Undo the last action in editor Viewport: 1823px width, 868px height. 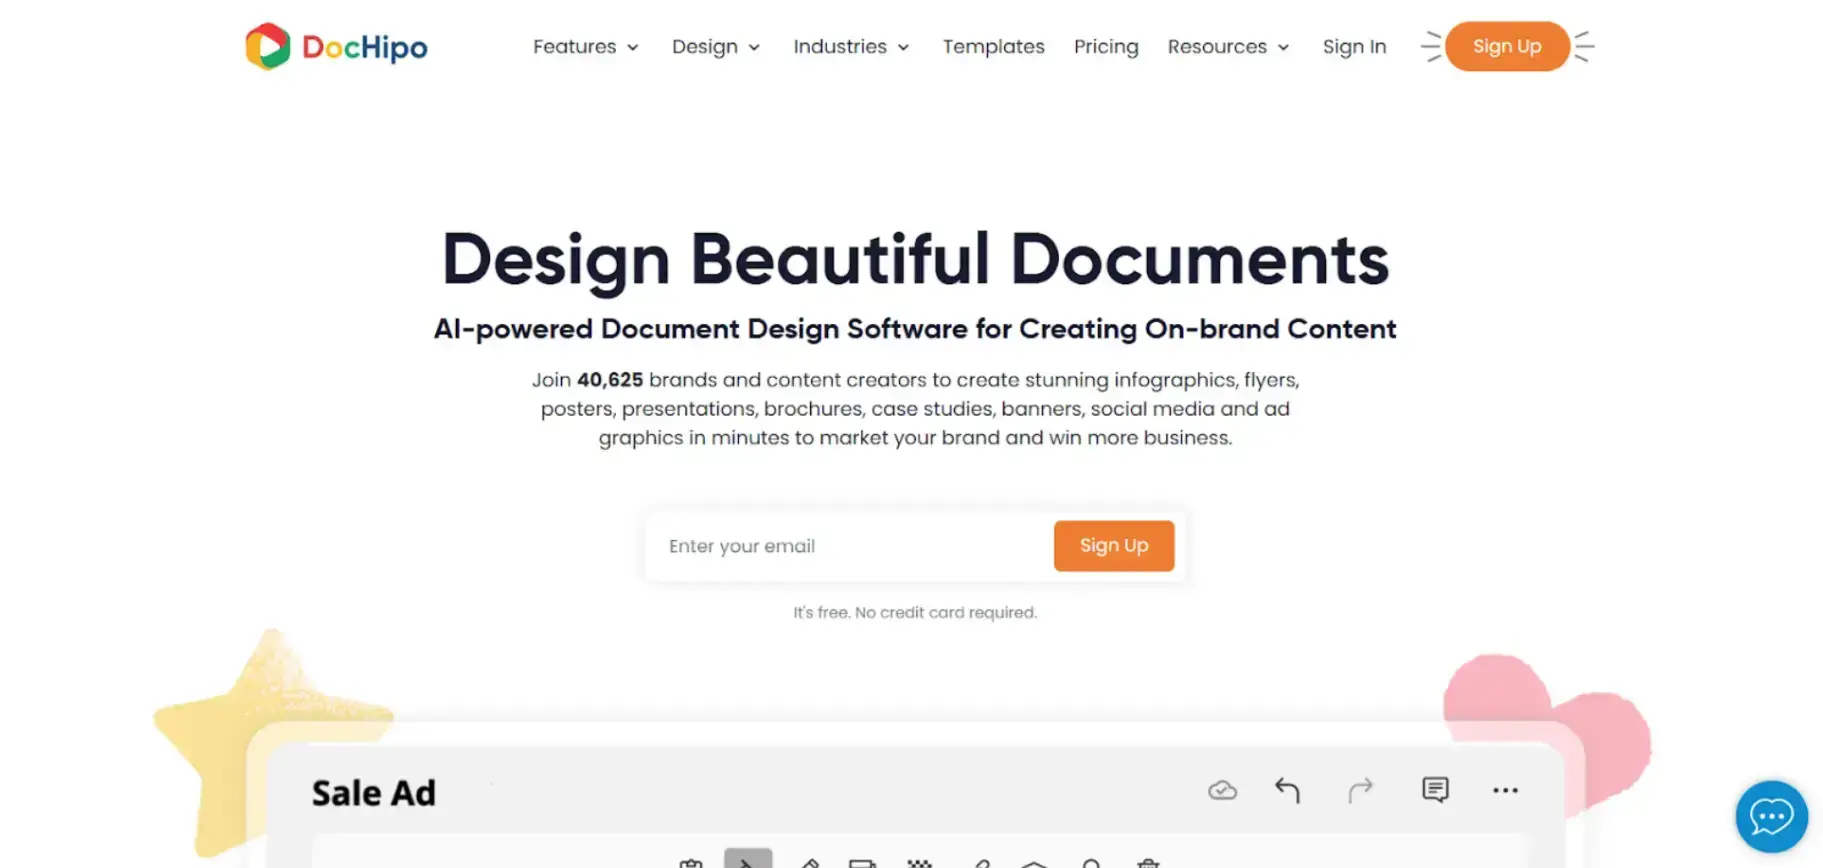pyautogui.click(x=1287, y=791)
